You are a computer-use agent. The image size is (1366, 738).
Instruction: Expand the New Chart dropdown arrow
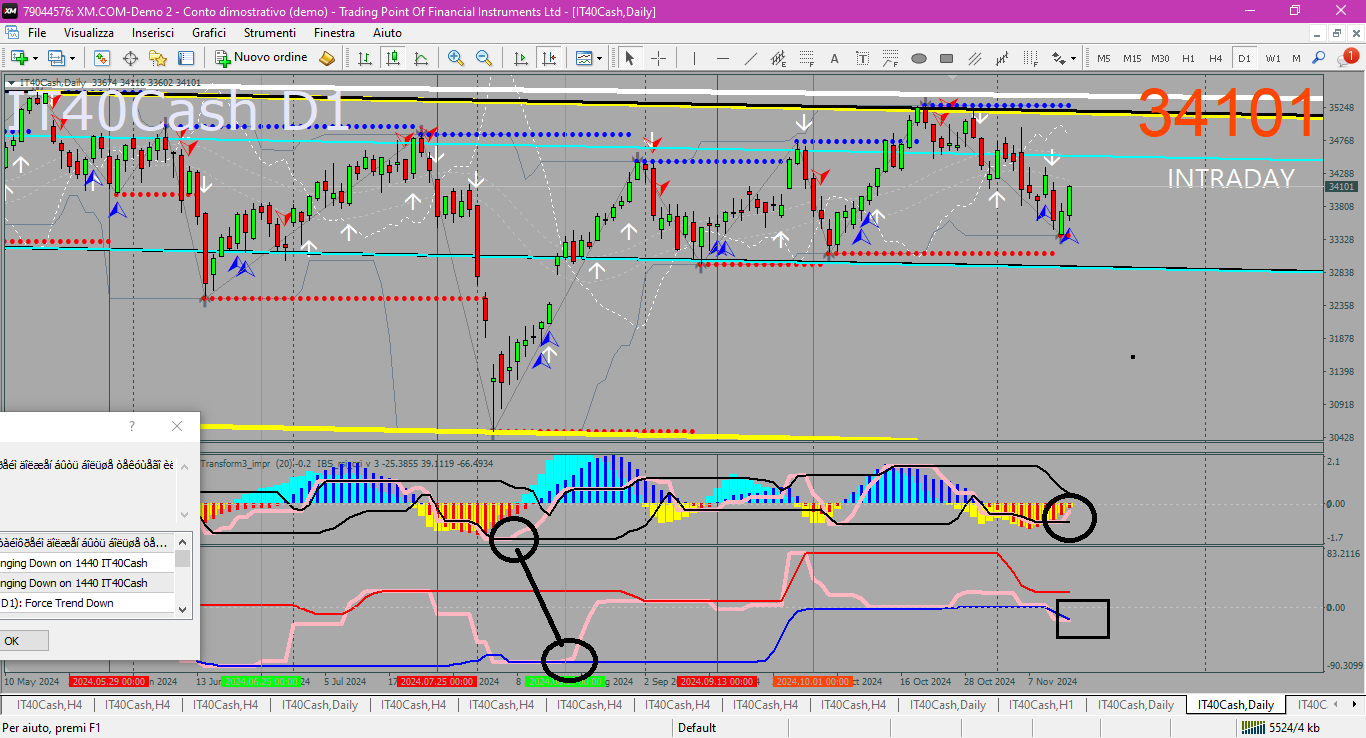pyautogui.click(x=35, y=58)
